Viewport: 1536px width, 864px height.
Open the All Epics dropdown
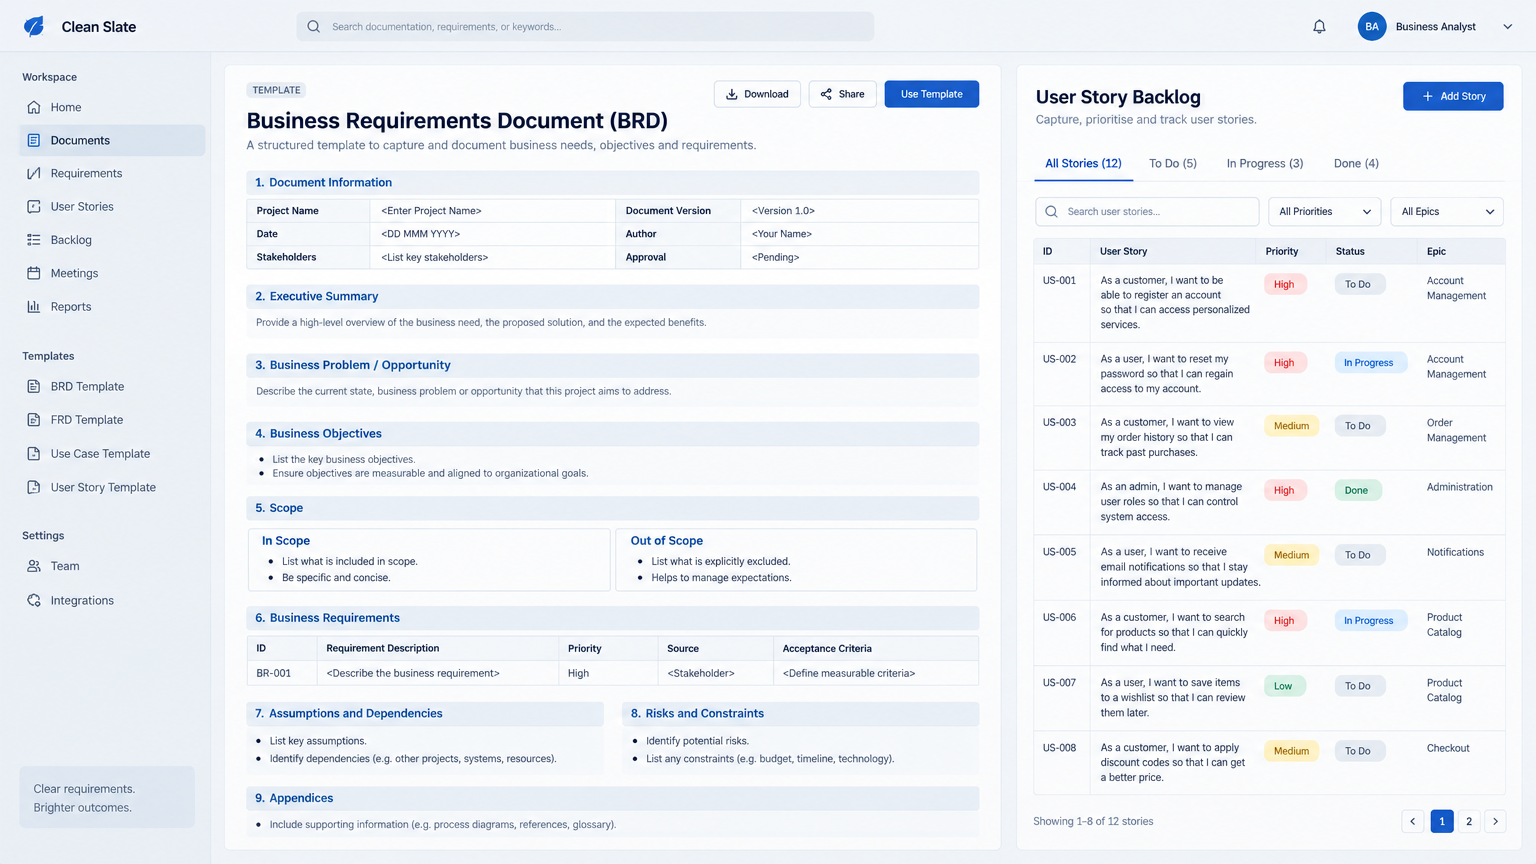click(1447, 212)
